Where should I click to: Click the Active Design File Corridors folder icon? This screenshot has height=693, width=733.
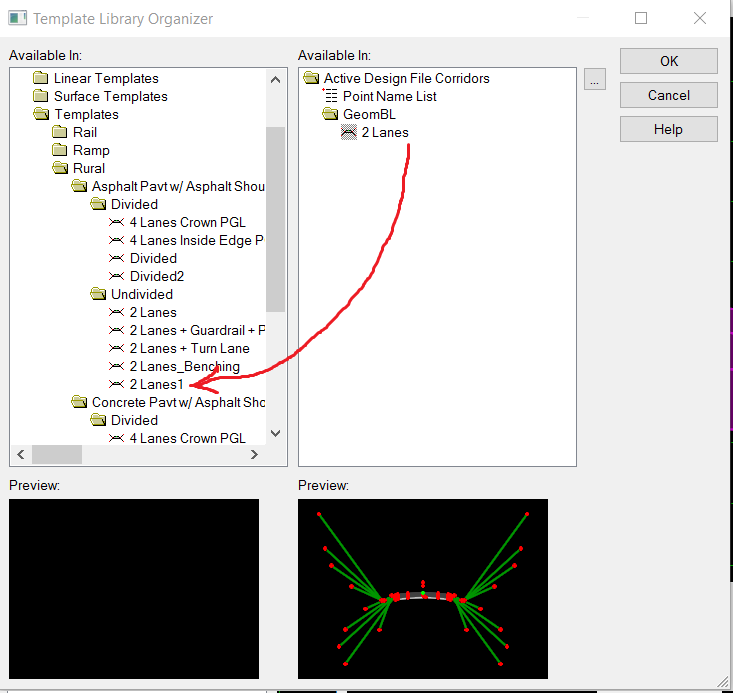311,78
